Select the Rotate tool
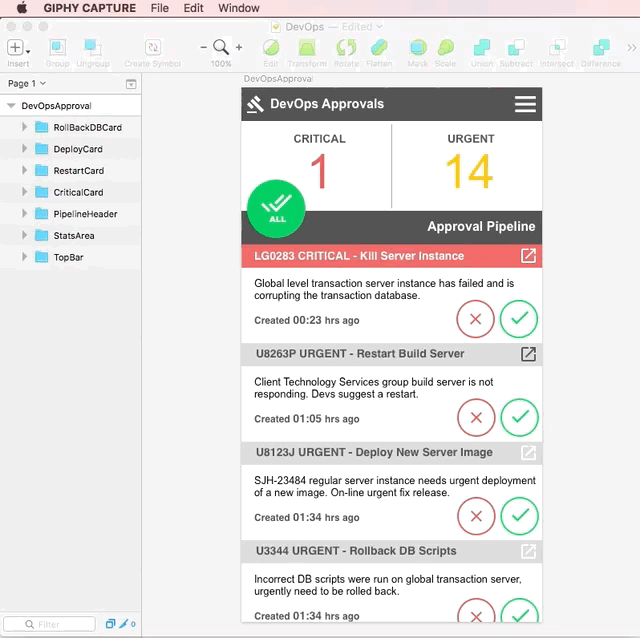Image resolution: width=640 pixels, height=638 pixels. [346, 48]
